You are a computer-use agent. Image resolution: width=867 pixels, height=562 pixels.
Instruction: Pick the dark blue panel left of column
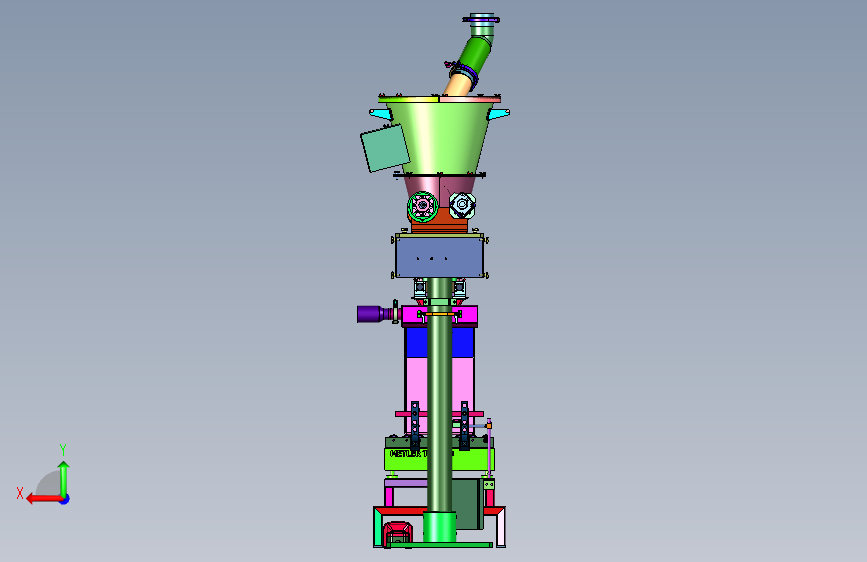(x=416, y=342)
